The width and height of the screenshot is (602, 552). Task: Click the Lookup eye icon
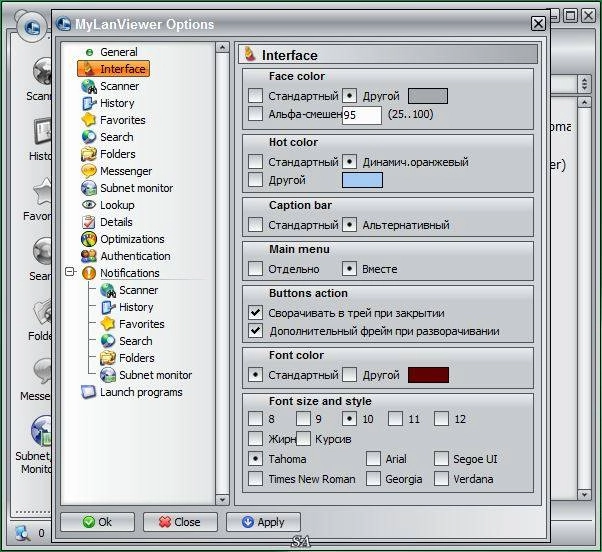click(89, 205)
